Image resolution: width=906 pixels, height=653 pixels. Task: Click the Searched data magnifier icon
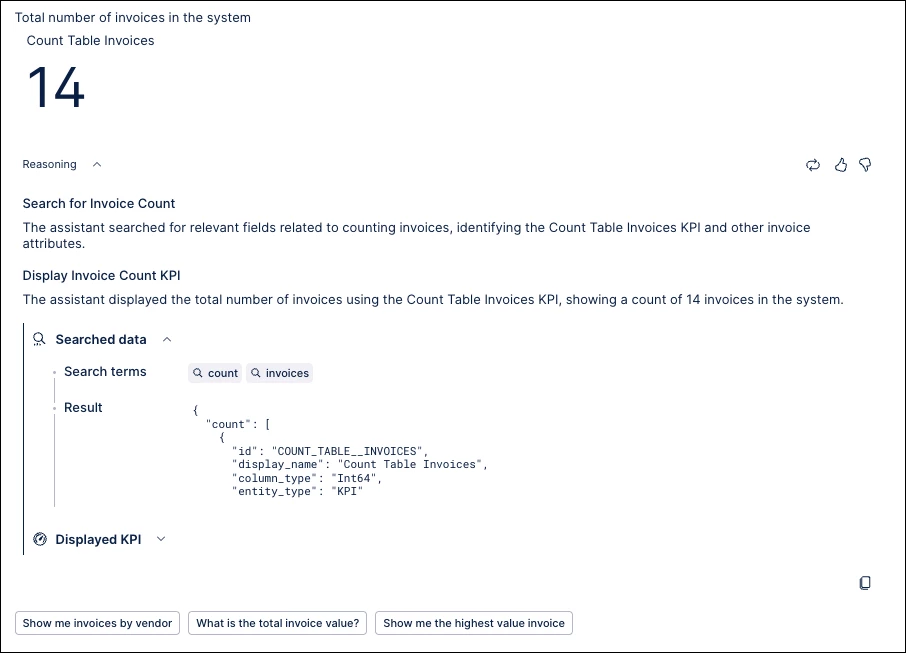[39, 339]
